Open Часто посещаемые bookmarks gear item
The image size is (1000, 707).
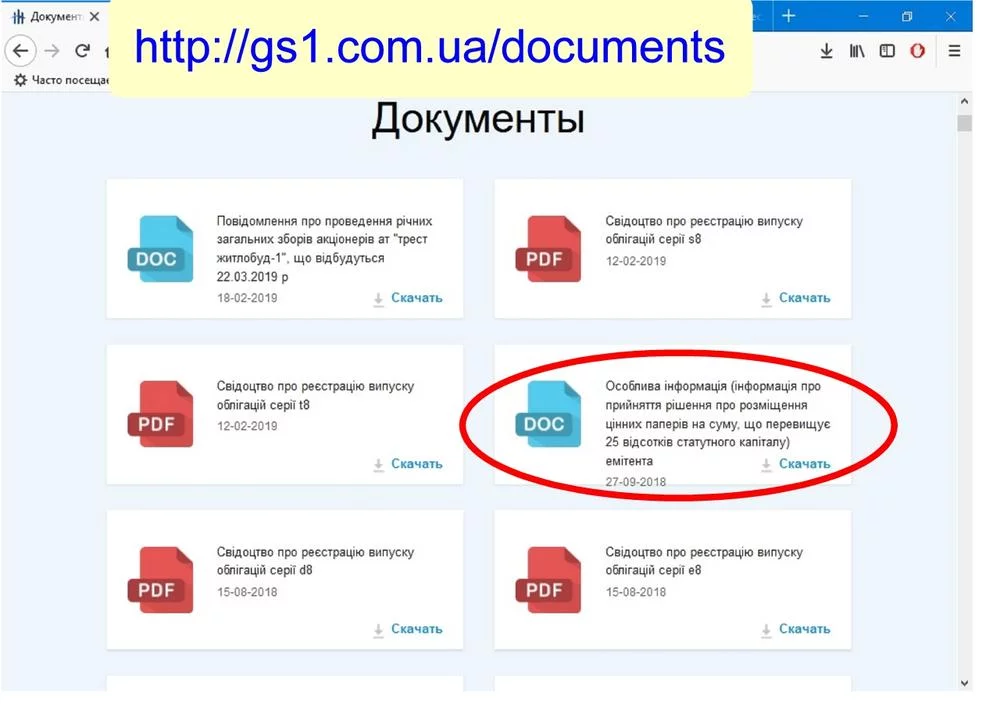[x=62, y=80]
